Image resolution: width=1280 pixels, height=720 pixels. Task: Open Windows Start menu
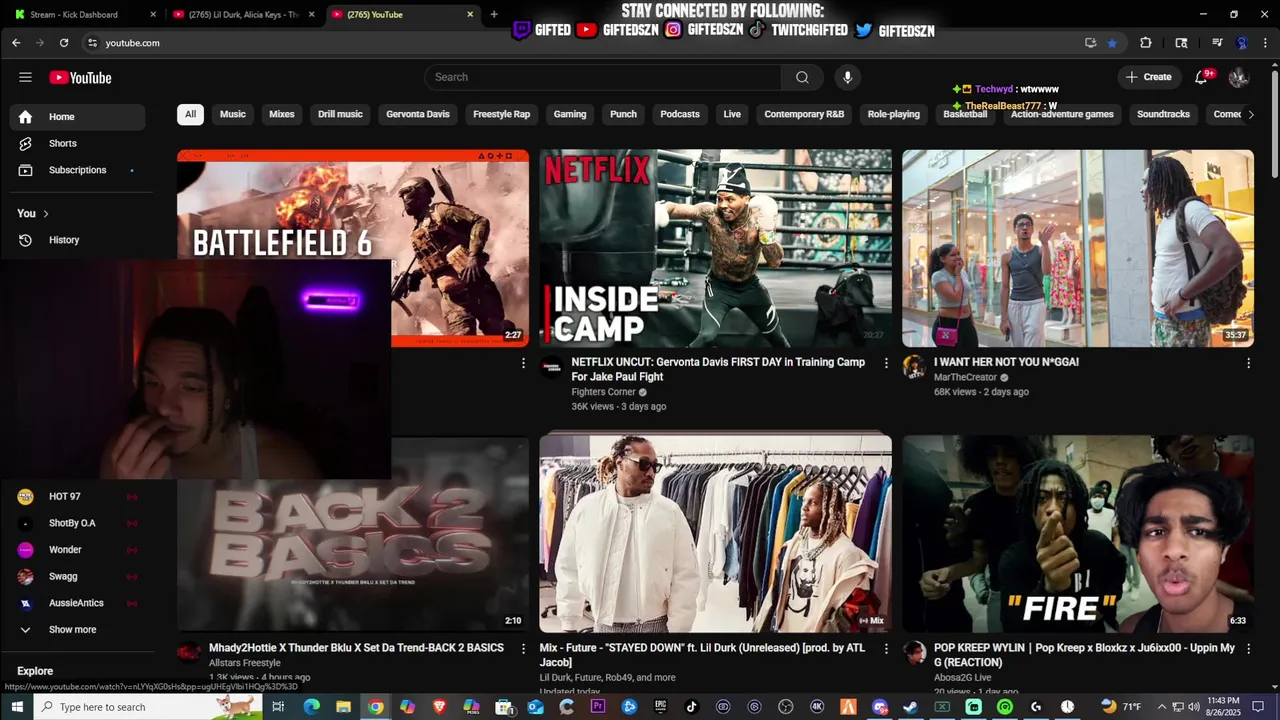point(16,707)
